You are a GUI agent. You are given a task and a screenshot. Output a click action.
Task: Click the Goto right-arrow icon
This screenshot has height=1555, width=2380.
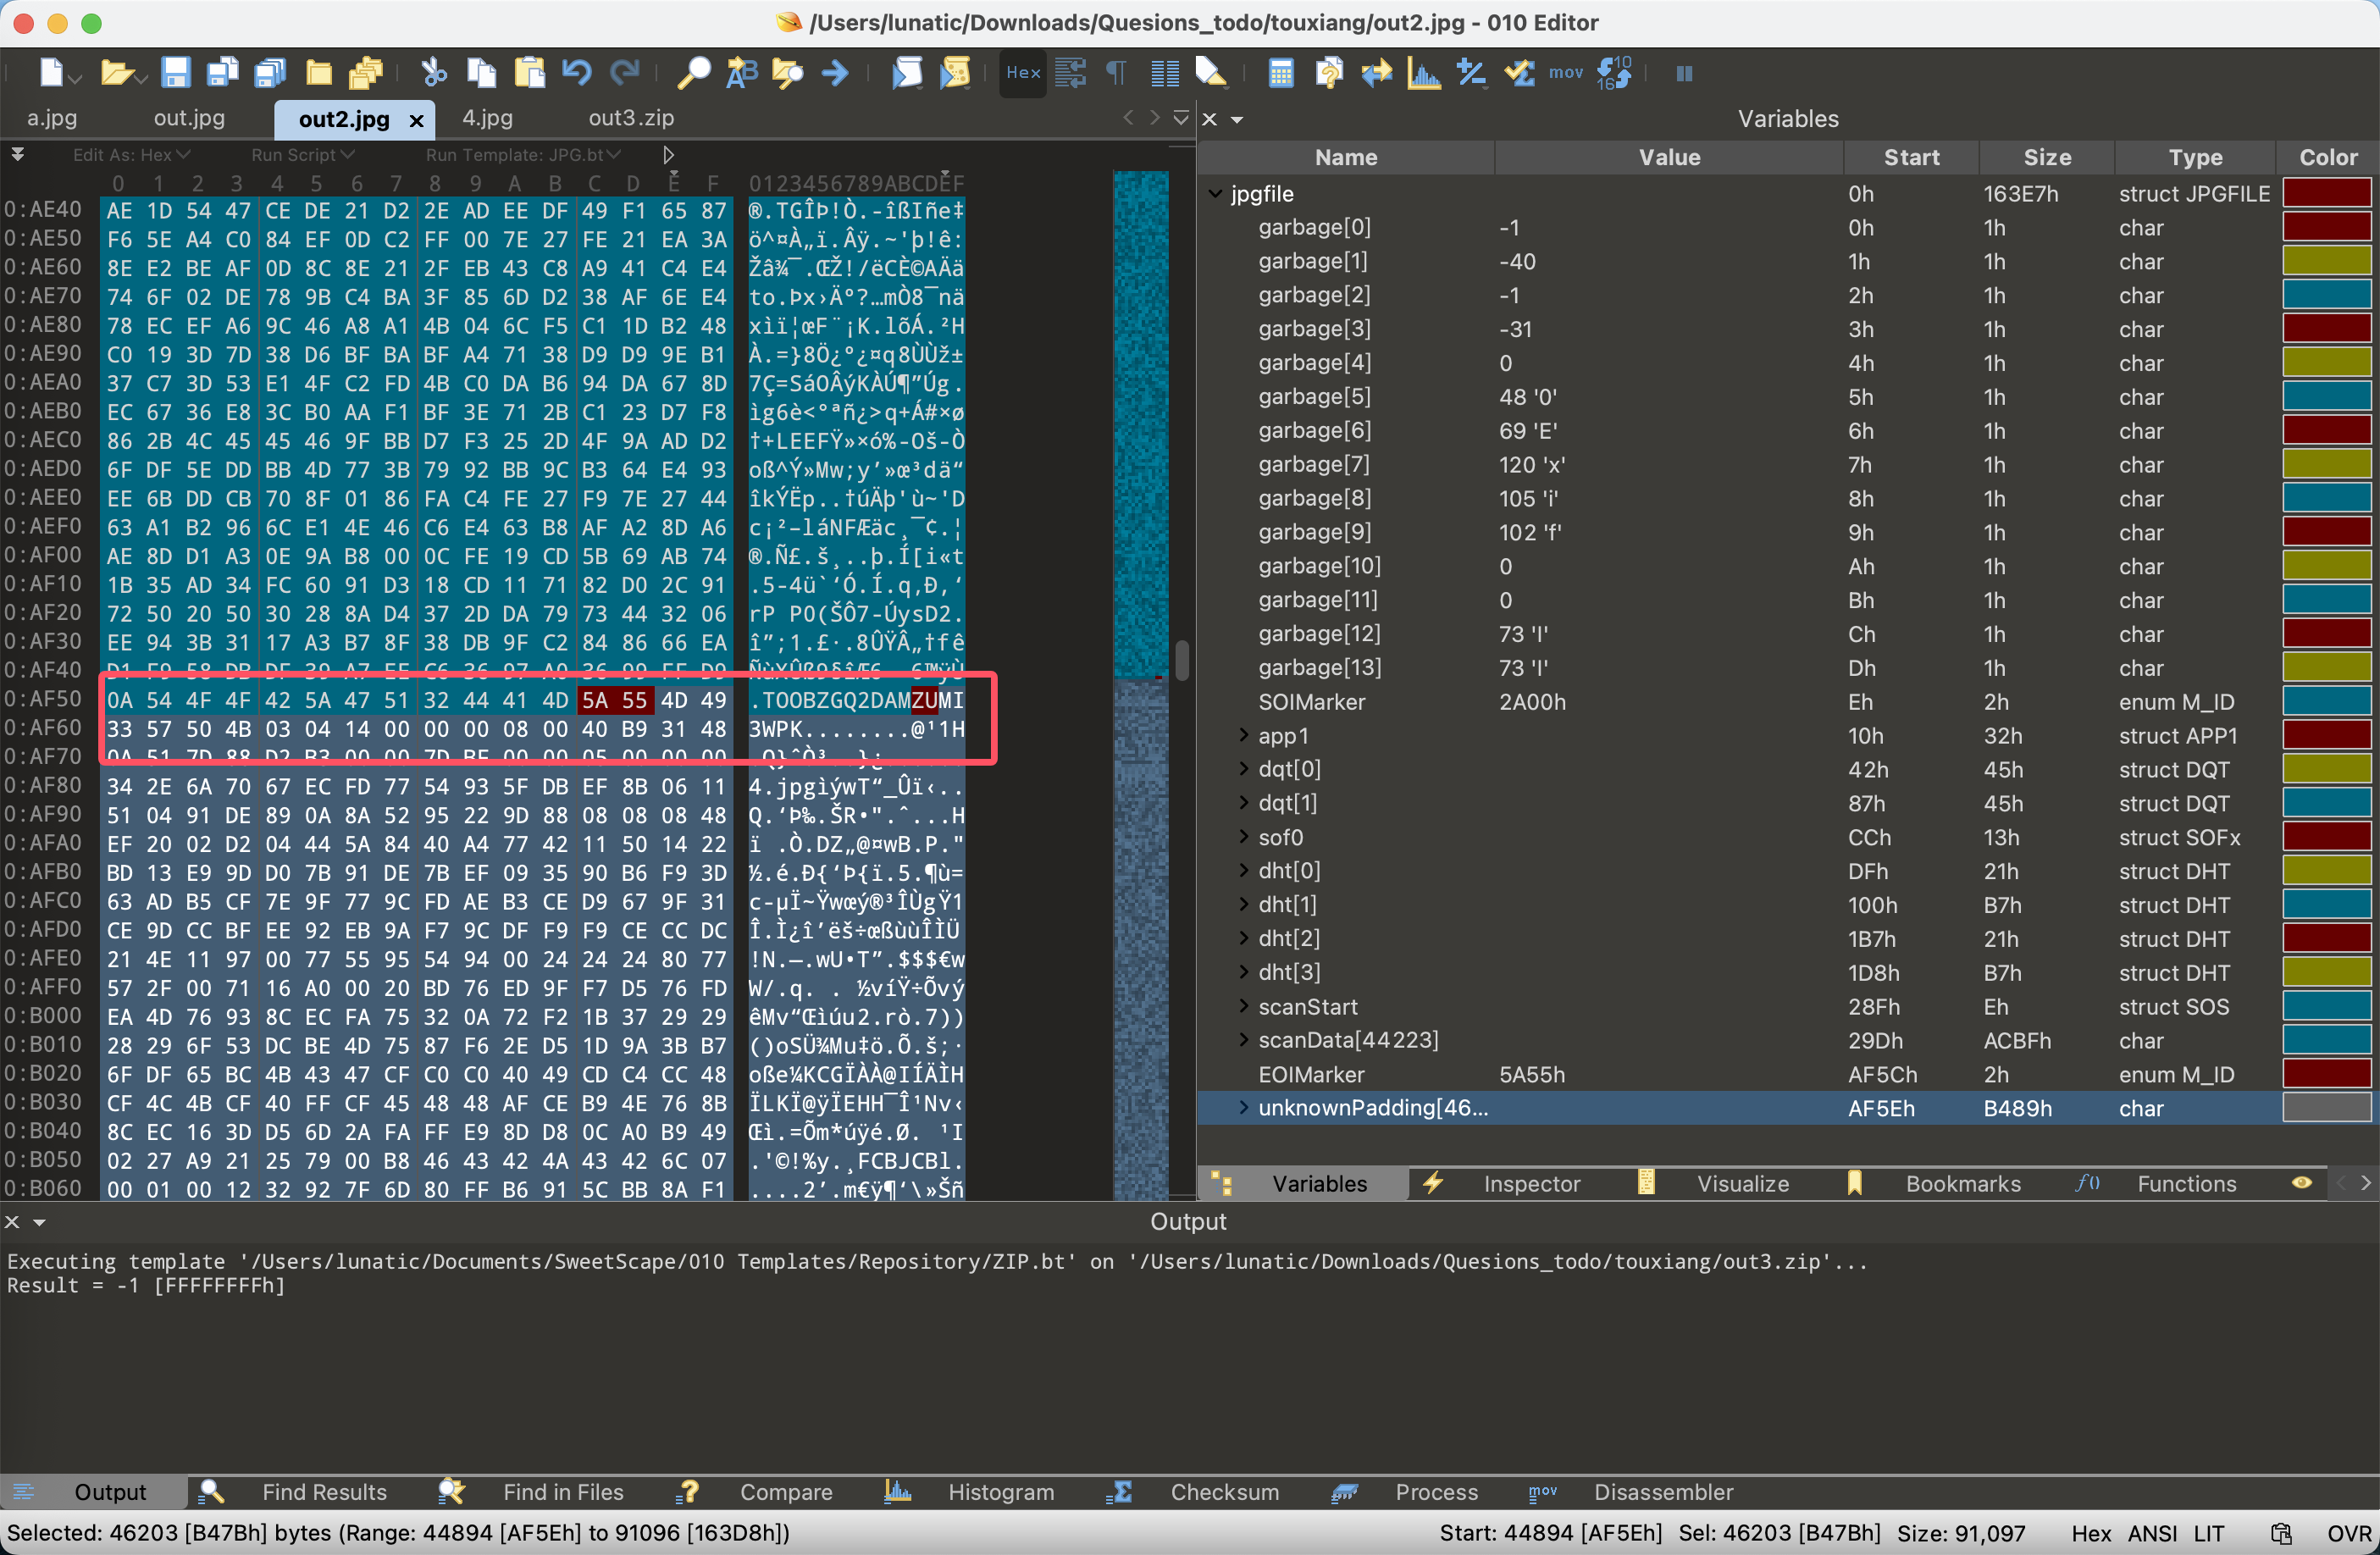click(x=835, y=72)
